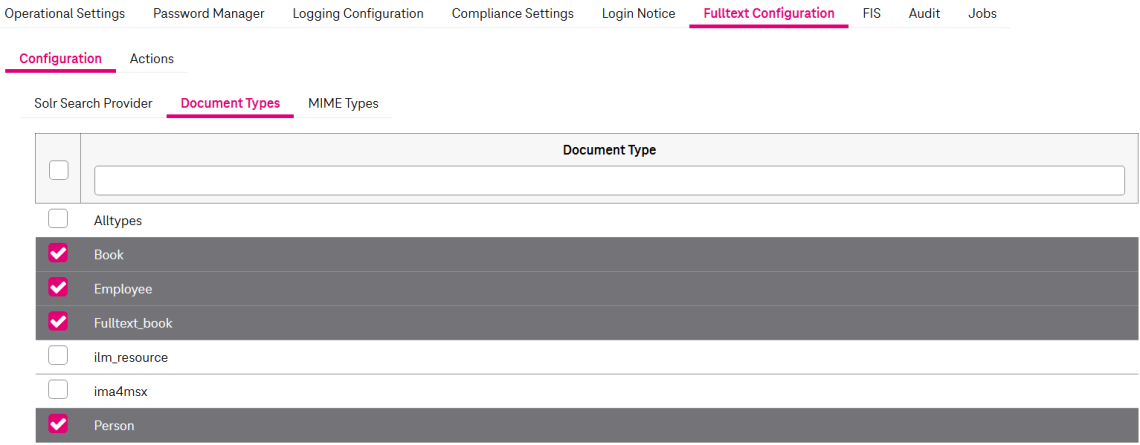Open the Operational Settings tab

(x=65, y=14)
